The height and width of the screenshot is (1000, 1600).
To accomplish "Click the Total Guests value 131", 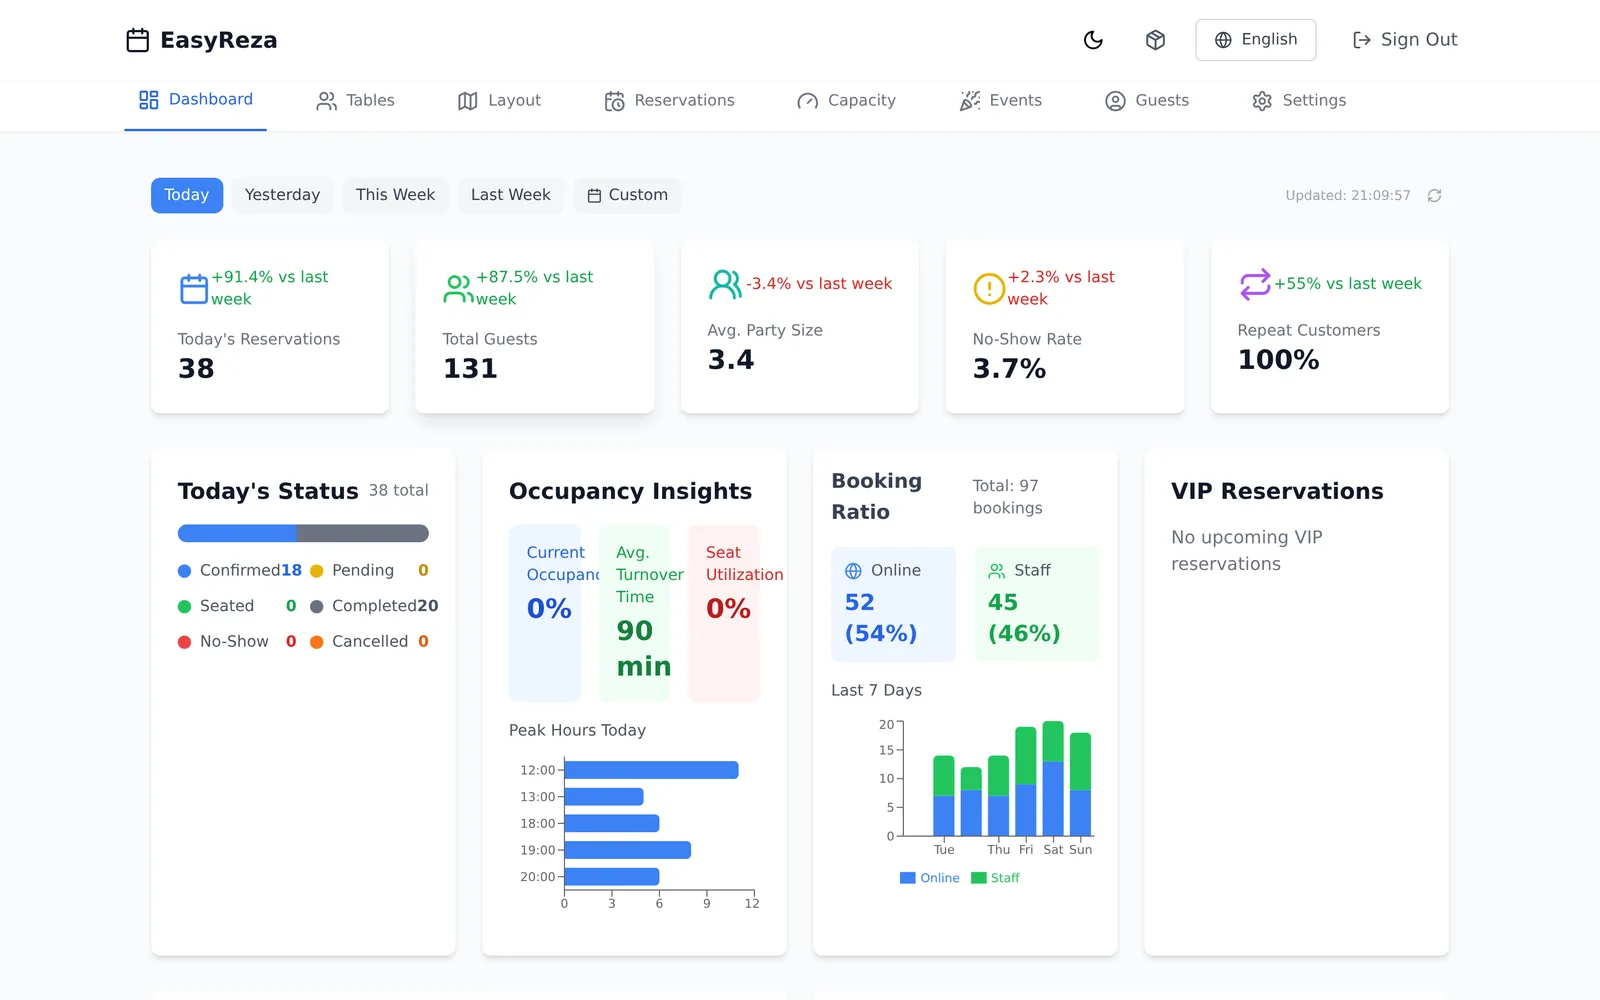I will coord(470,369).
